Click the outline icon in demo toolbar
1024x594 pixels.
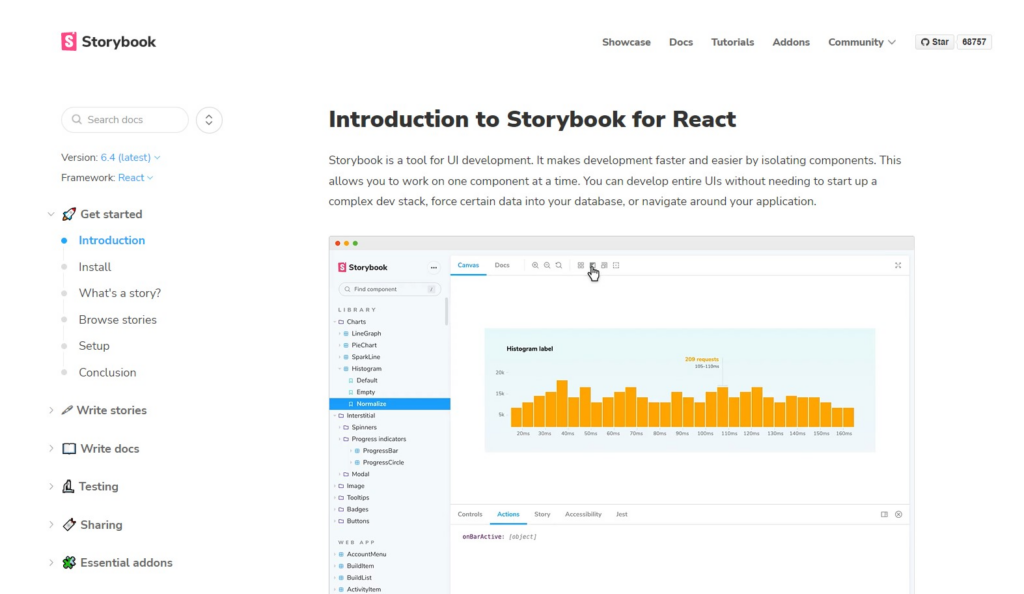coord(616,265)
